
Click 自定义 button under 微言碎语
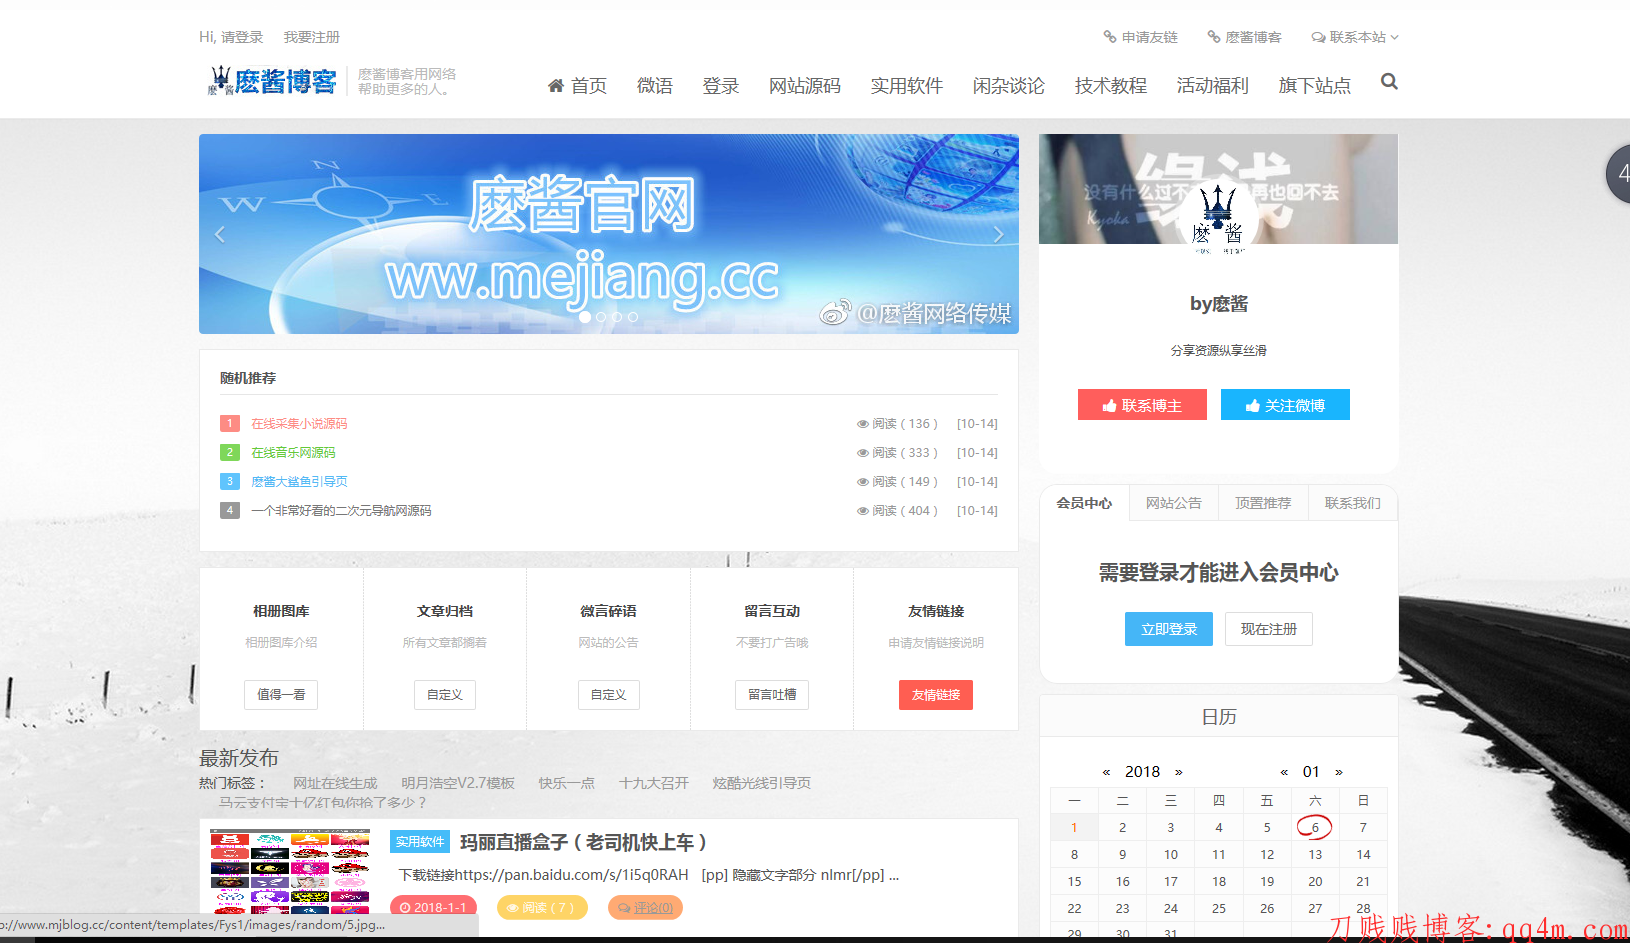click(609, 695)
